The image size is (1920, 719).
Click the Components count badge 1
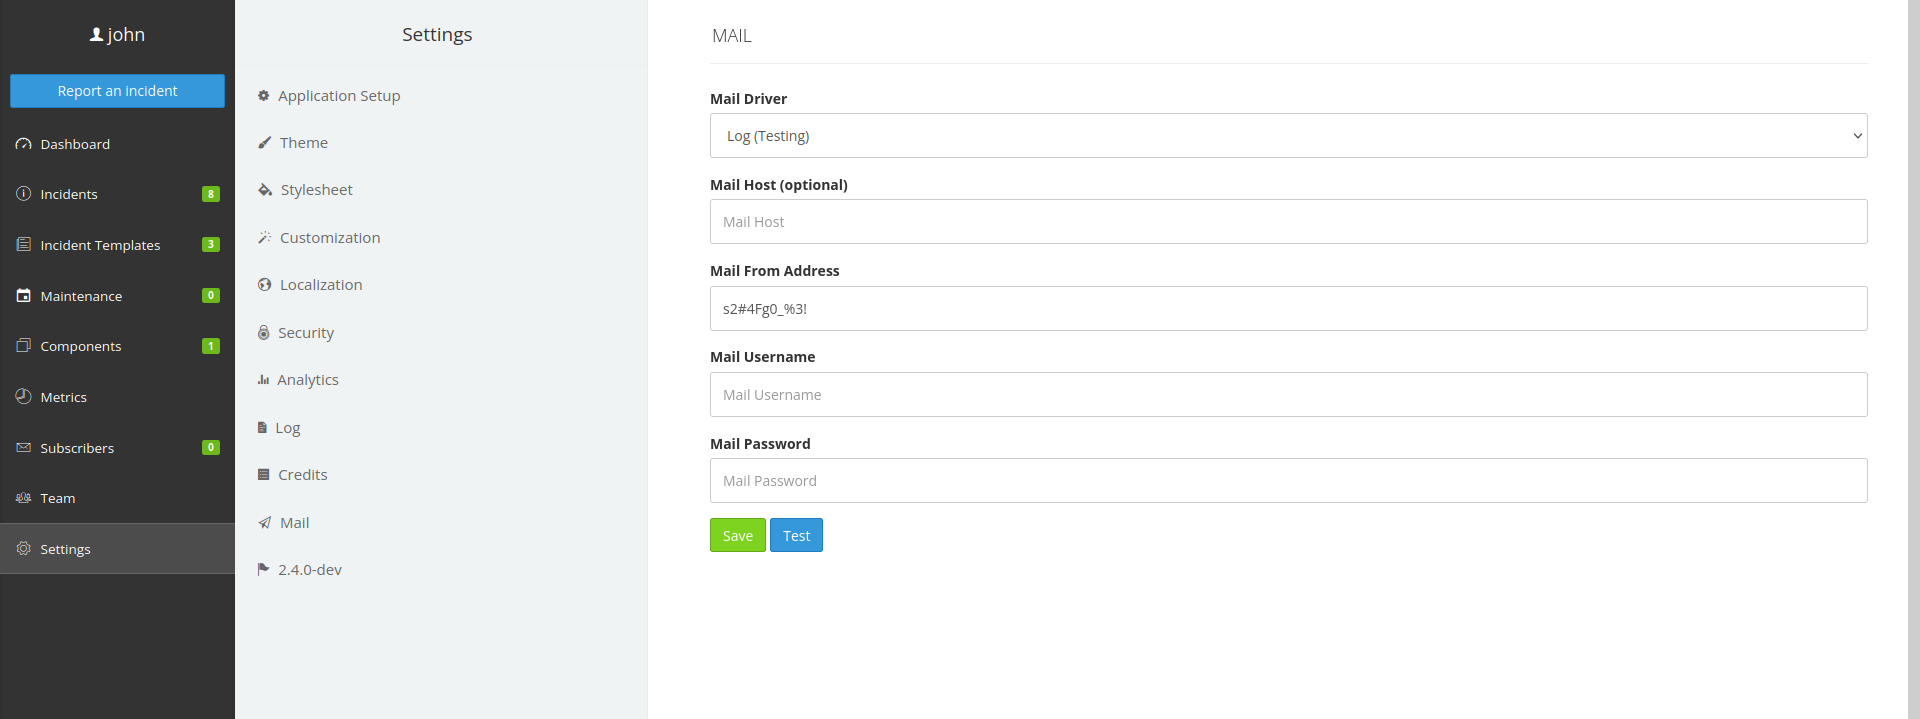click(211, 346)
